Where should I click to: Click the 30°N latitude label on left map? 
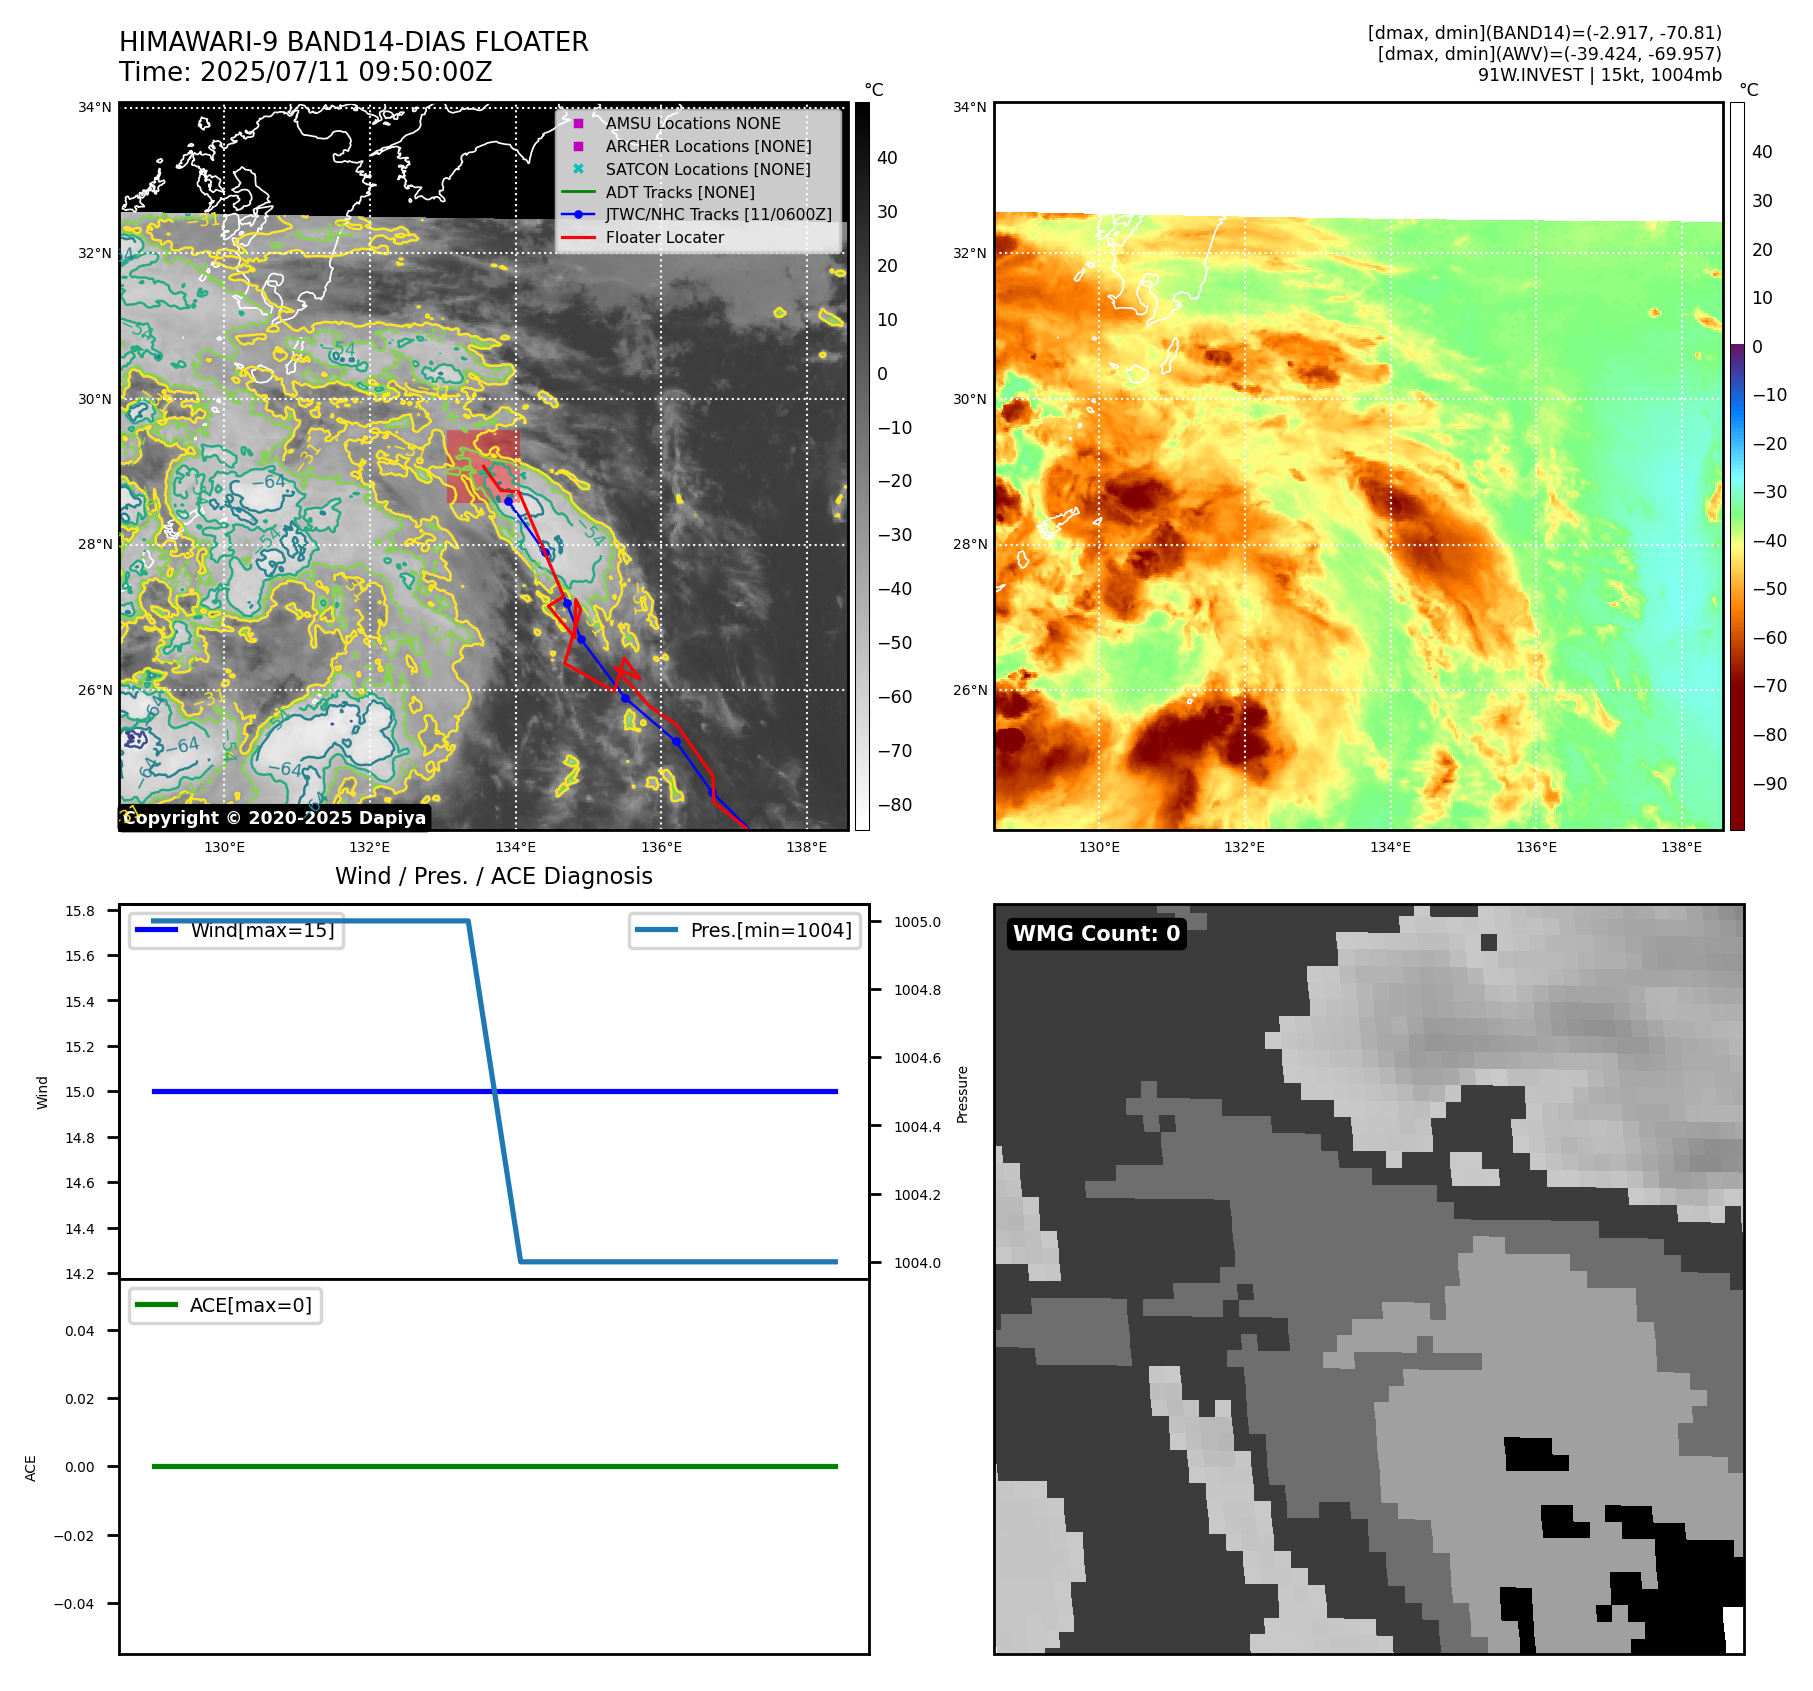pyautogui.click(x=96, y=399)
